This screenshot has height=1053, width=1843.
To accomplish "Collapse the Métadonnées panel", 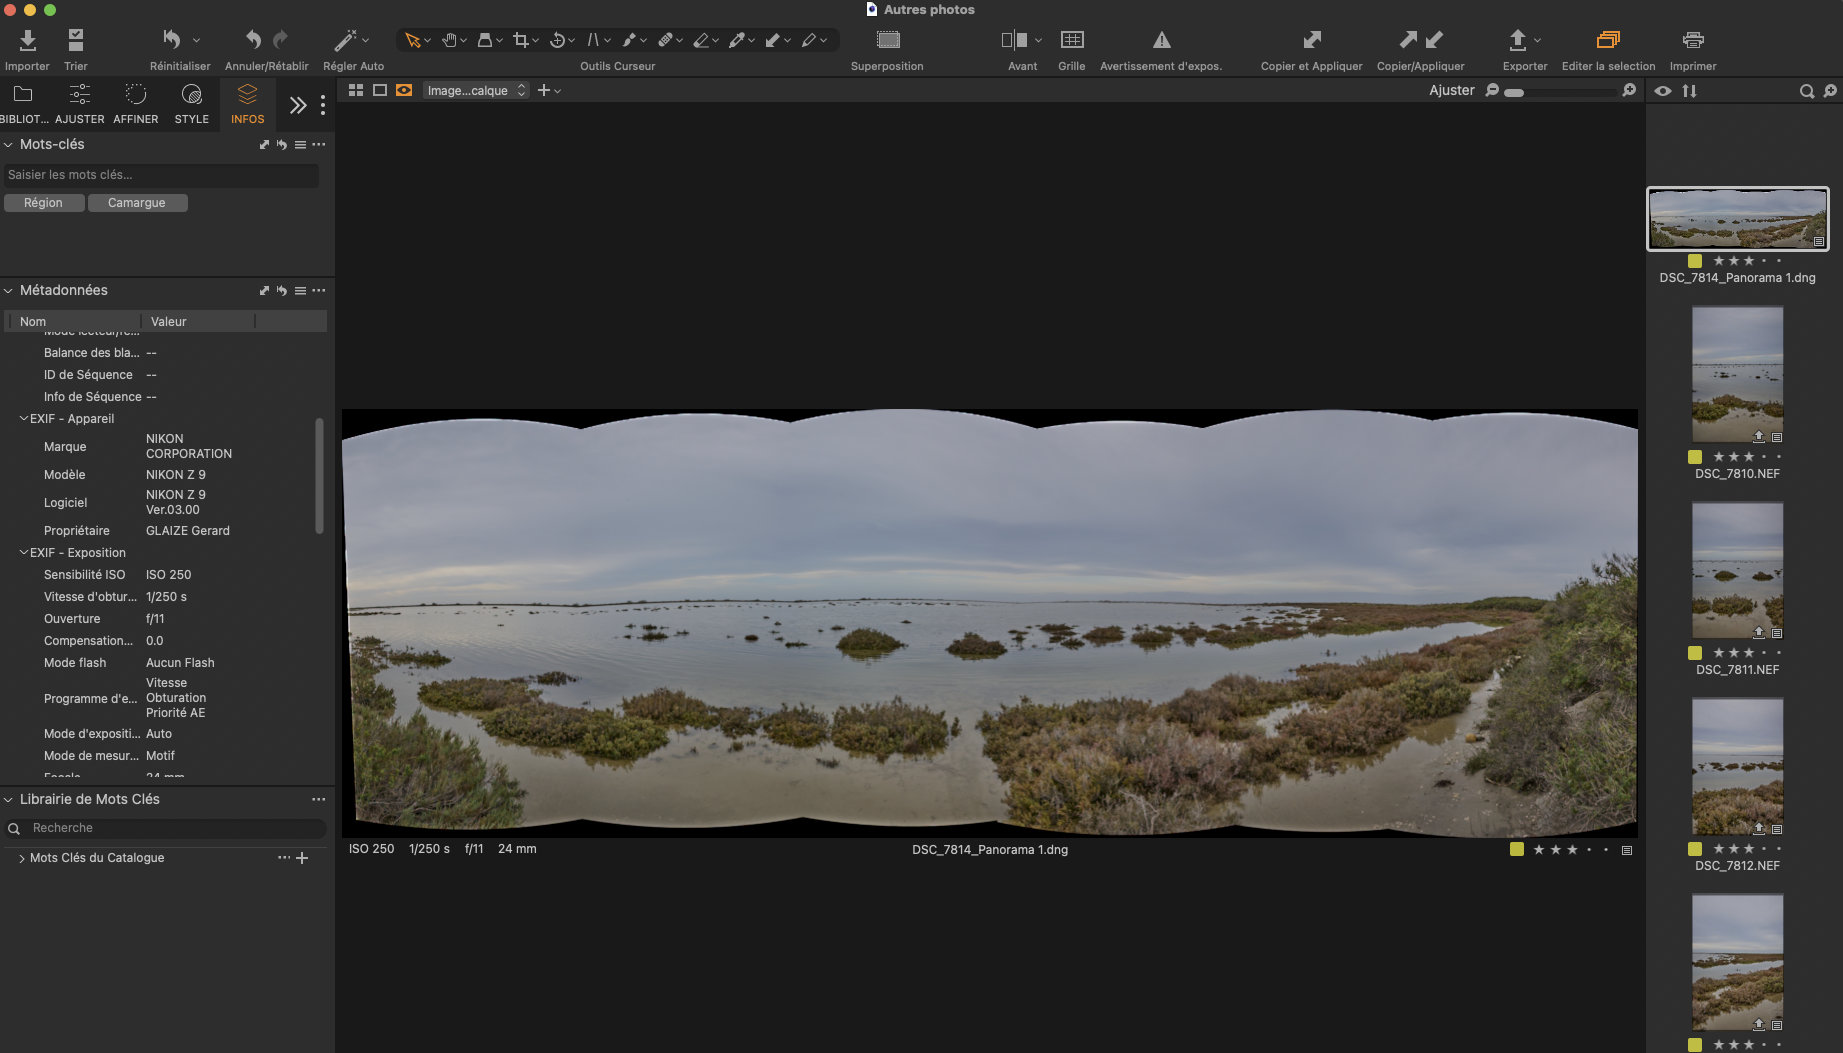I will pyautogui.click(x=9, y=291).
